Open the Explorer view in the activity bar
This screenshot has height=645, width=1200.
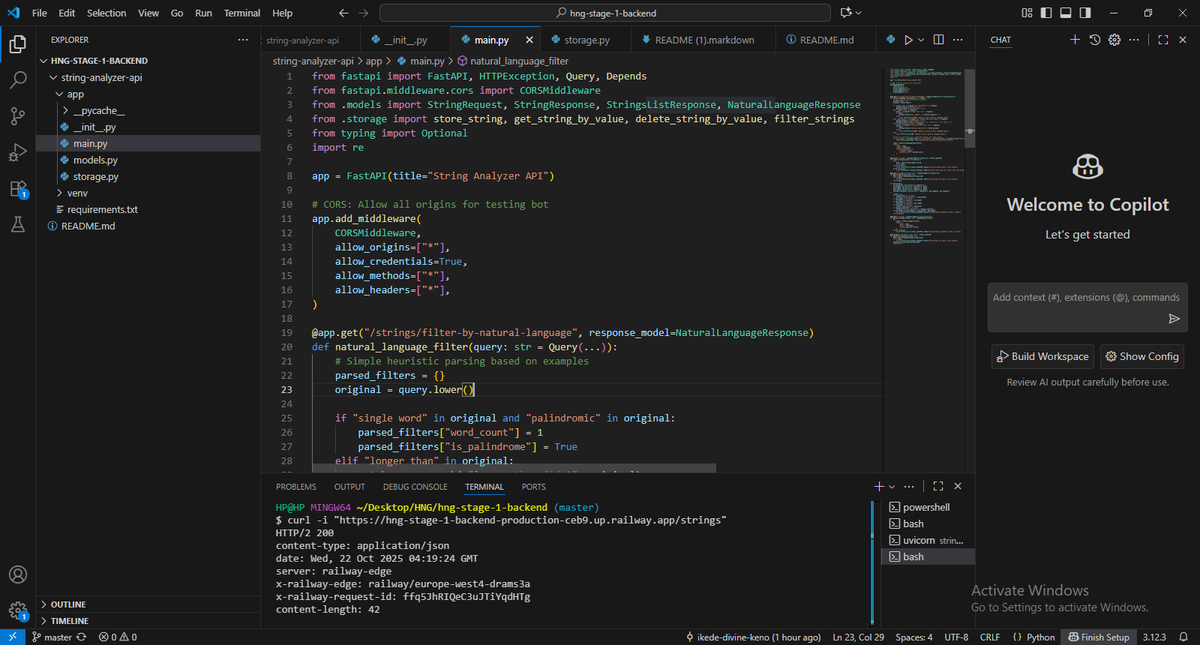click(17, 45)
